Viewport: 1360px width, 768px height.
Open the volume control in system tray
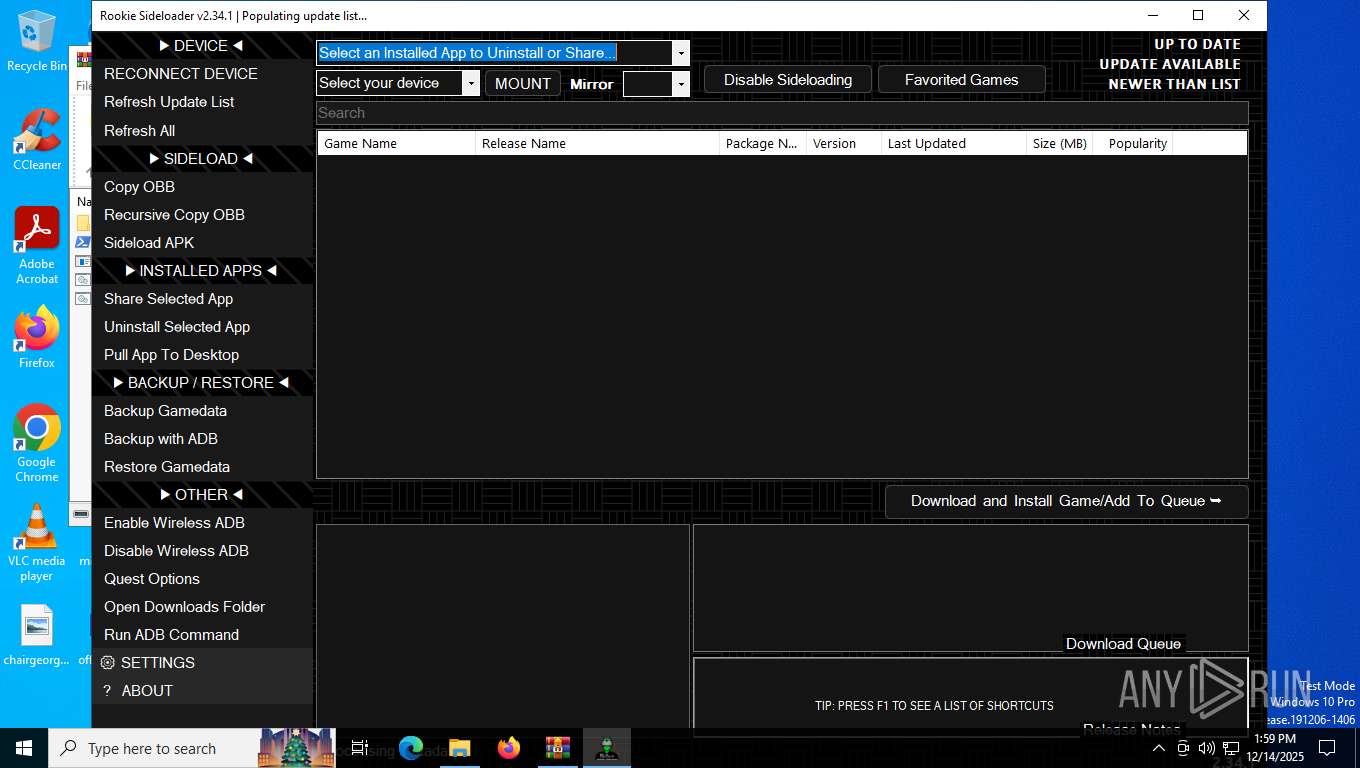coord(1206,748)
